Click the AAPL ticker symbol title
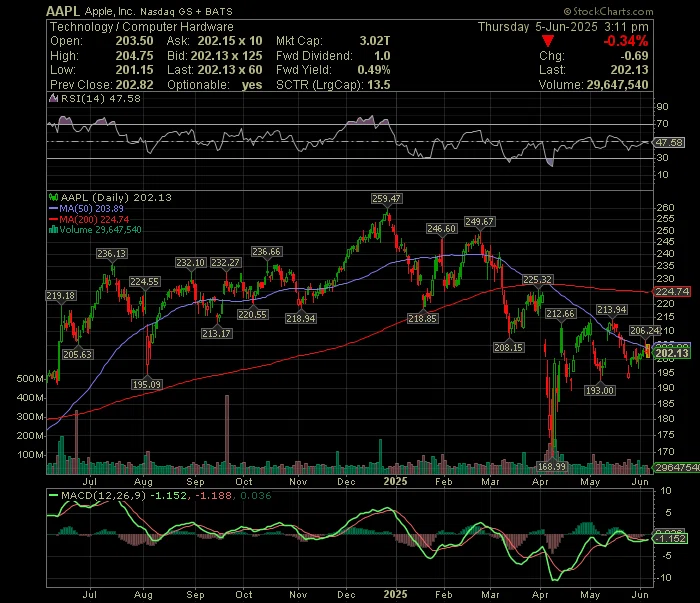Image resolution: width=700 pixels, height=603 pixels. click(x=63, y=11)
